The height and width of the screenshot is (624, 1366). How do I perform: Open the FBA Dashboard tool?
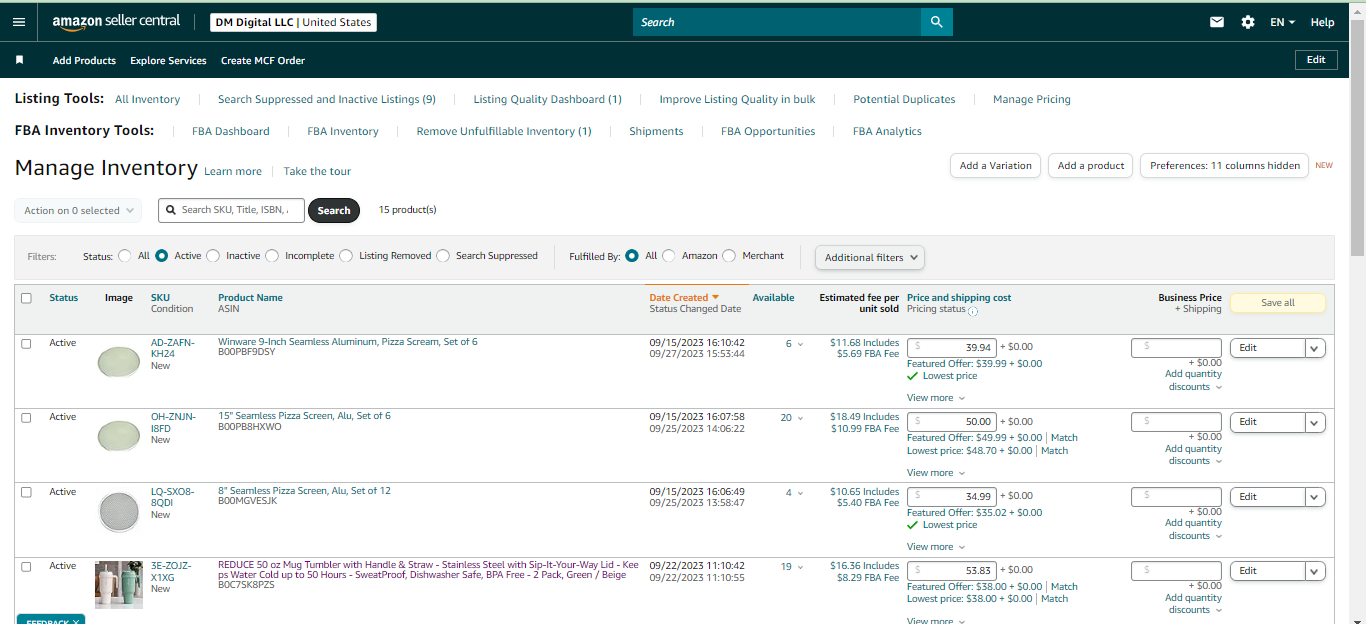(231, 131)
